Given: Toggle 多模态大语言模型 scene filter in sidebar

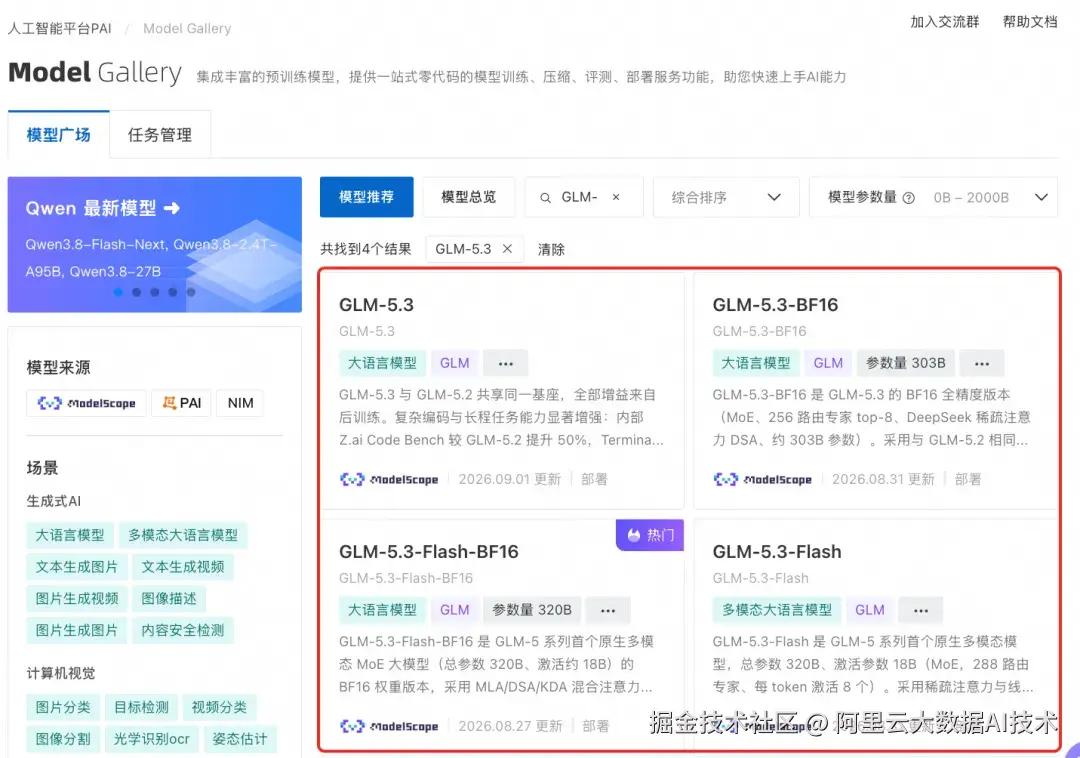Looking at the screenshot, I should coord(183,535).
